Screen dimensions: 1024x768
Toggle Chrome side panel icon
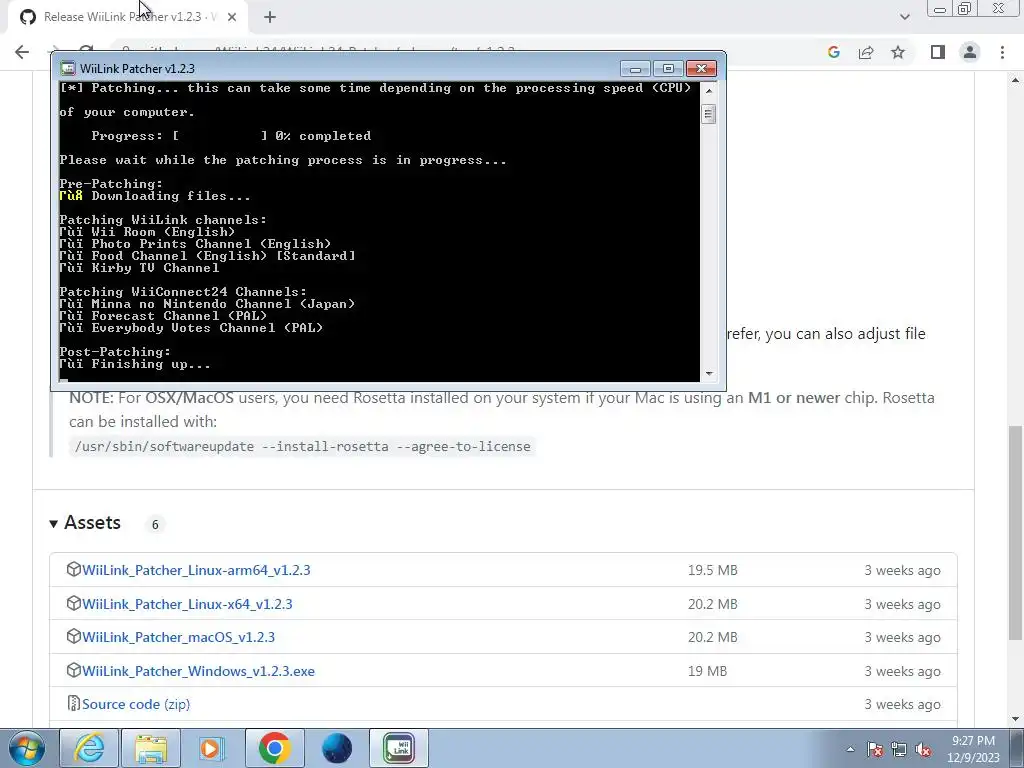[x=938, y=52]
